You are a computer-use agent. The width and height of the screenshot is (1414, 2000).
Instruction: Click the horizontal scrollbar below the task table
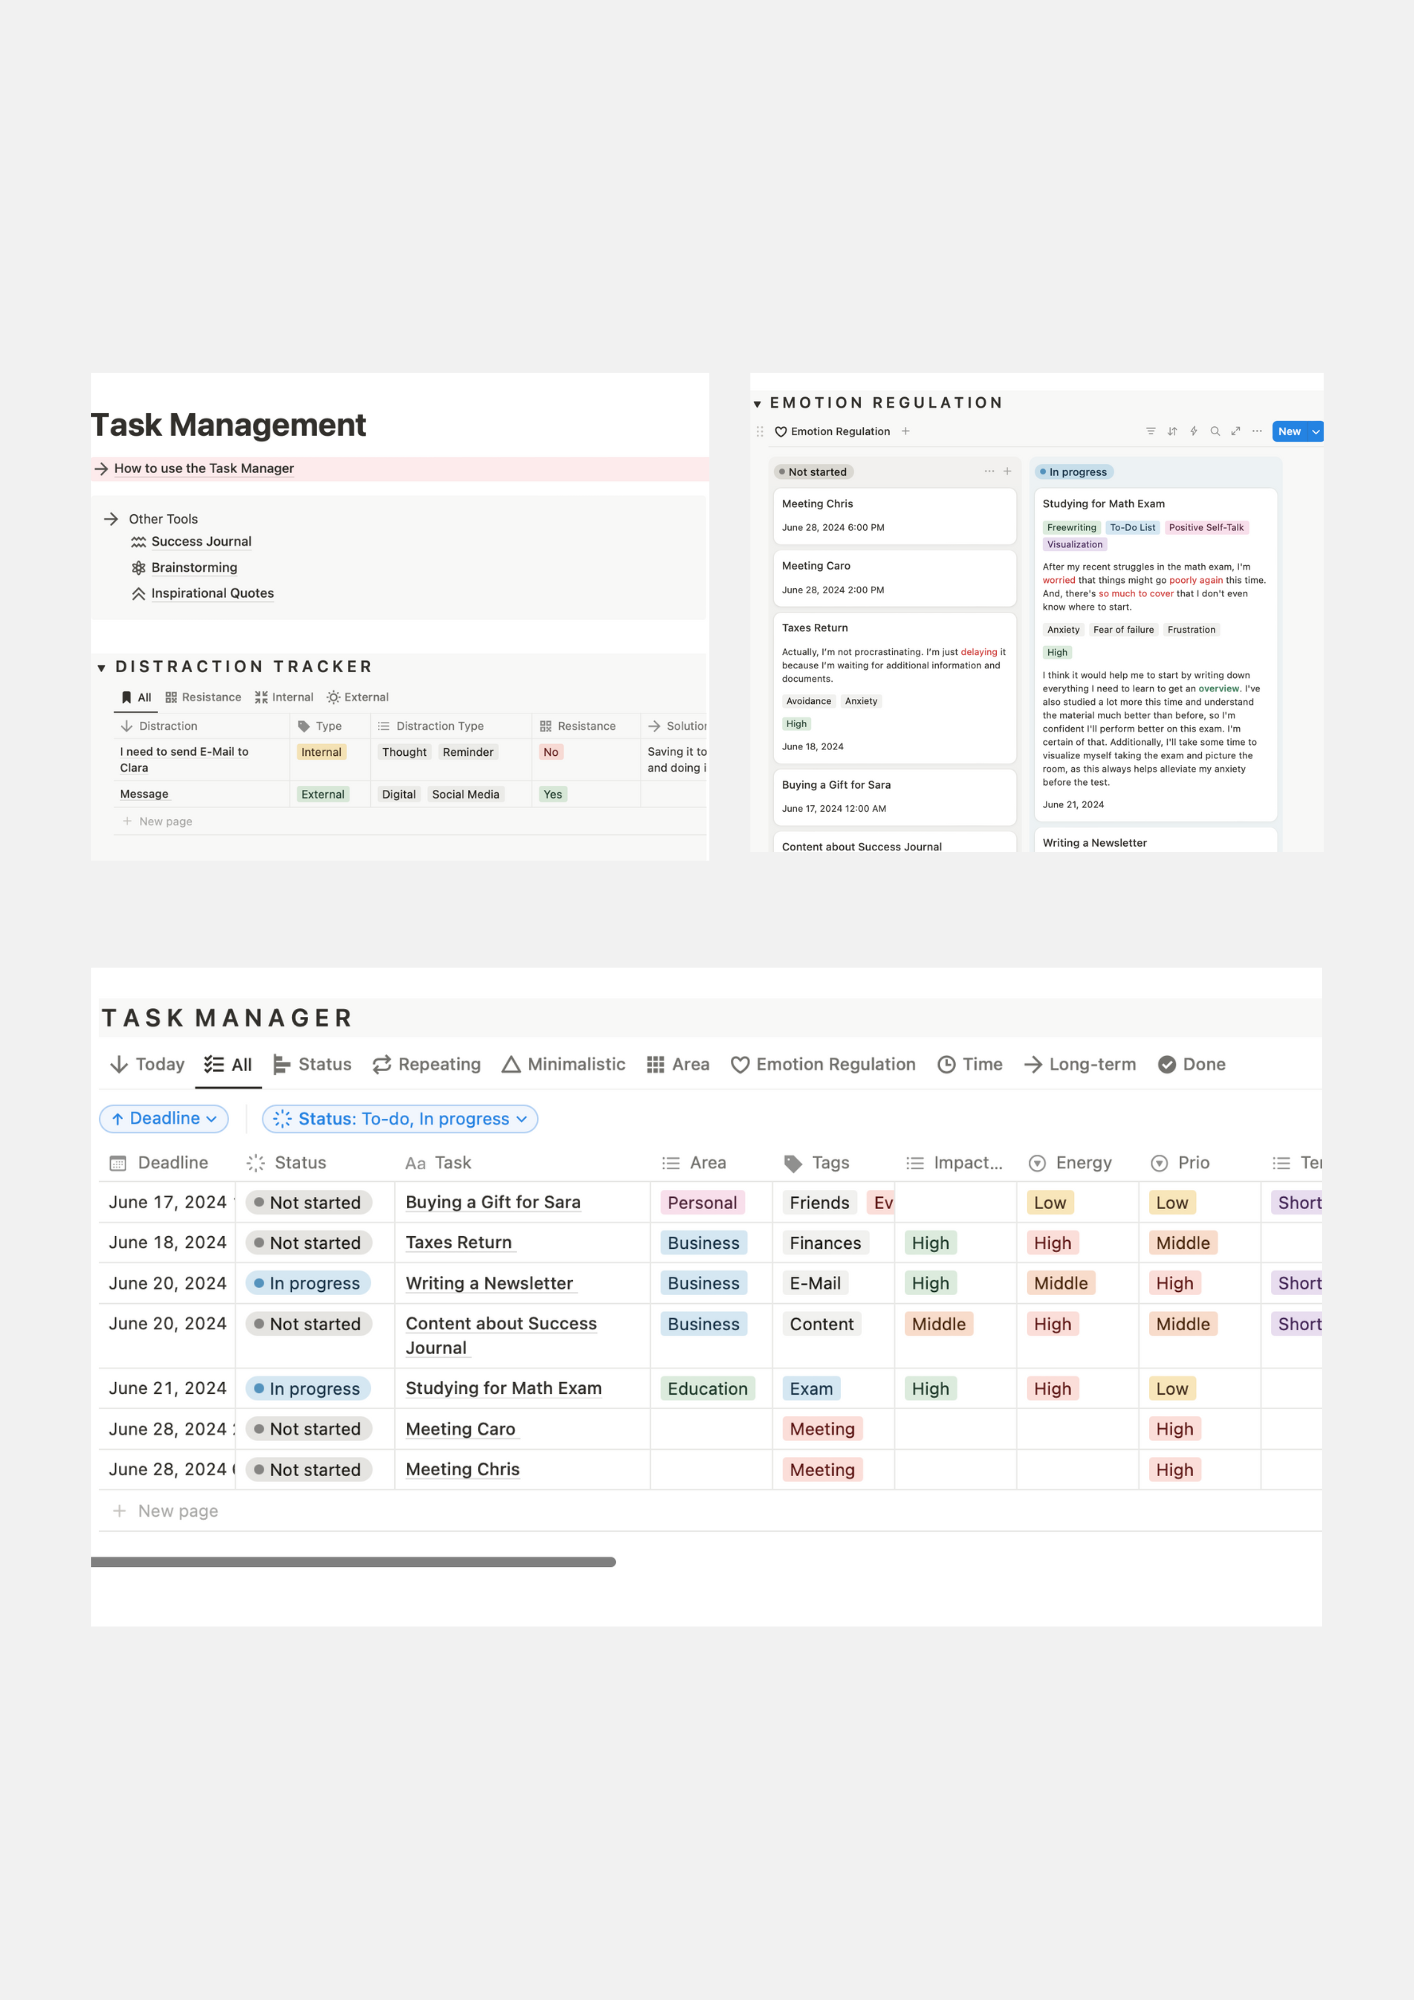click(x=353, y=1562)
